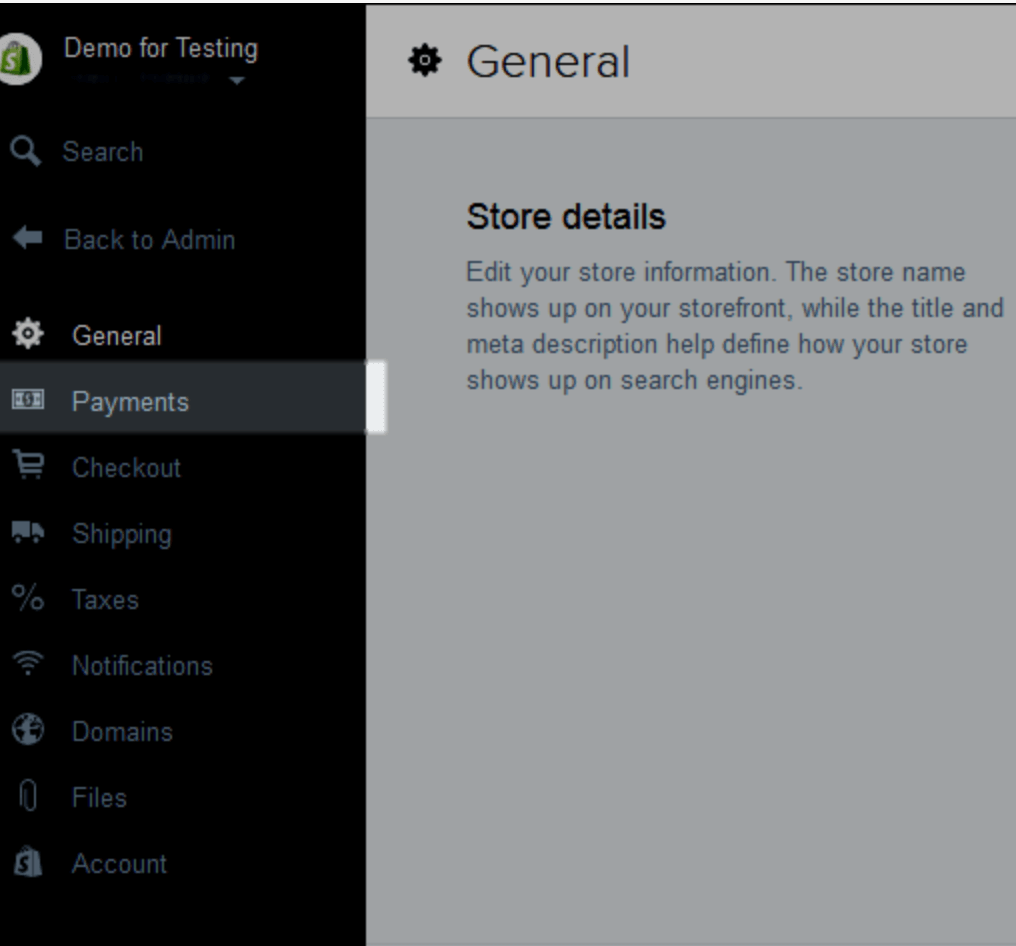Navigate to Notifications settings label
1016x946 pixels.
[142, 666]
